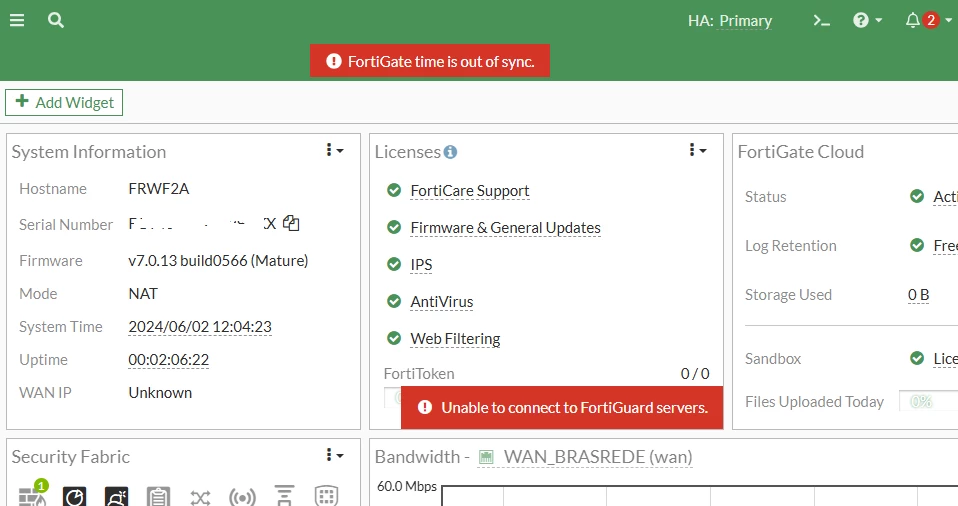958x506 pixels.
Task: Click the System Time value
Action: coord(200,327)
